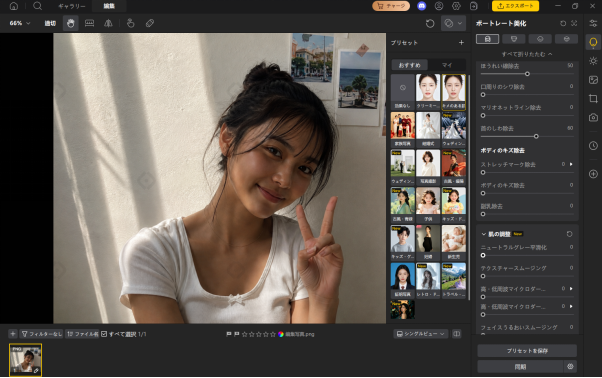Open the color adjustment sun icon

point(593,61)
